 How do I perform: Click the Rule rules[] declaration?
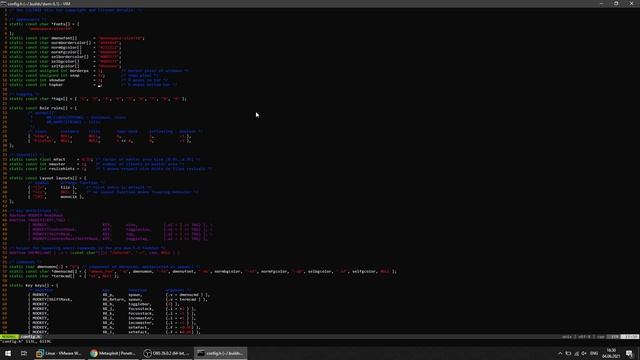coord(43,108)
